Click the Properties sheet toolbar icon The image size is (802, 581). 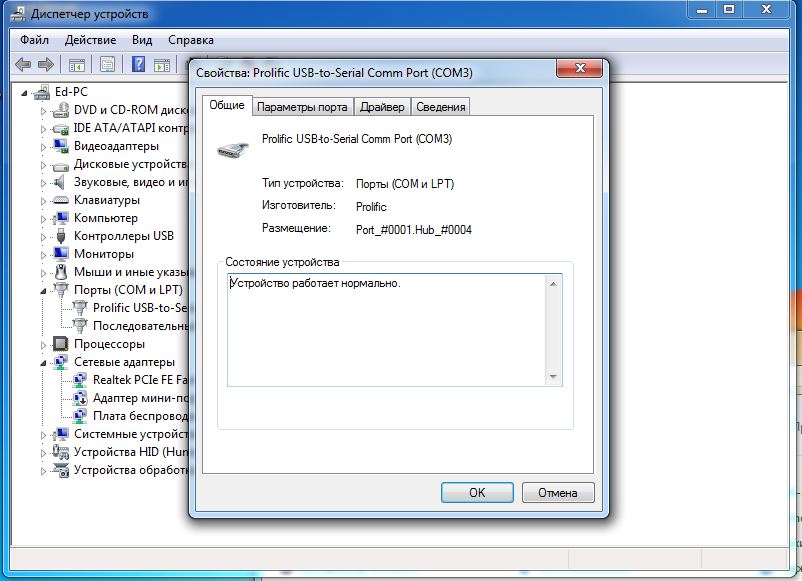tap(107, 65)
